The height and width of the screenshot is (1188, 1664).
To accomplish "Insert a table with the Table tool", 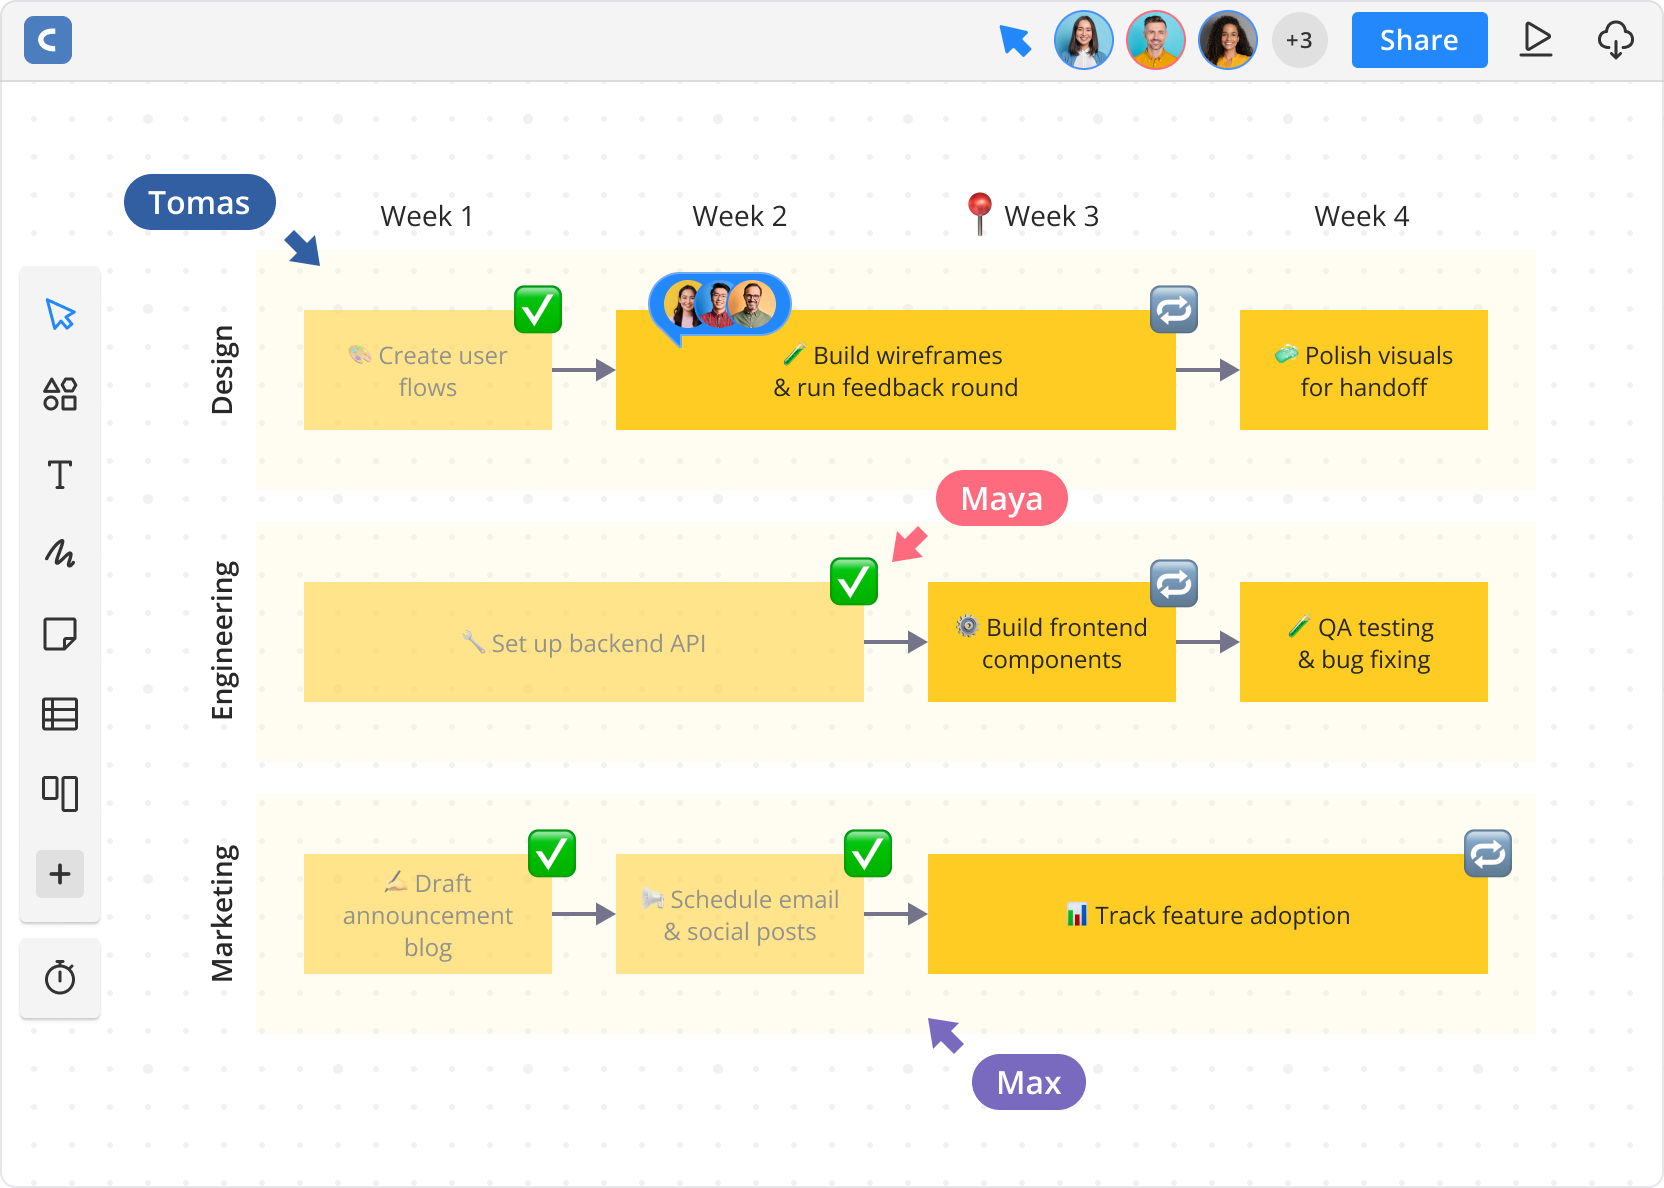I will click(60, 714).
